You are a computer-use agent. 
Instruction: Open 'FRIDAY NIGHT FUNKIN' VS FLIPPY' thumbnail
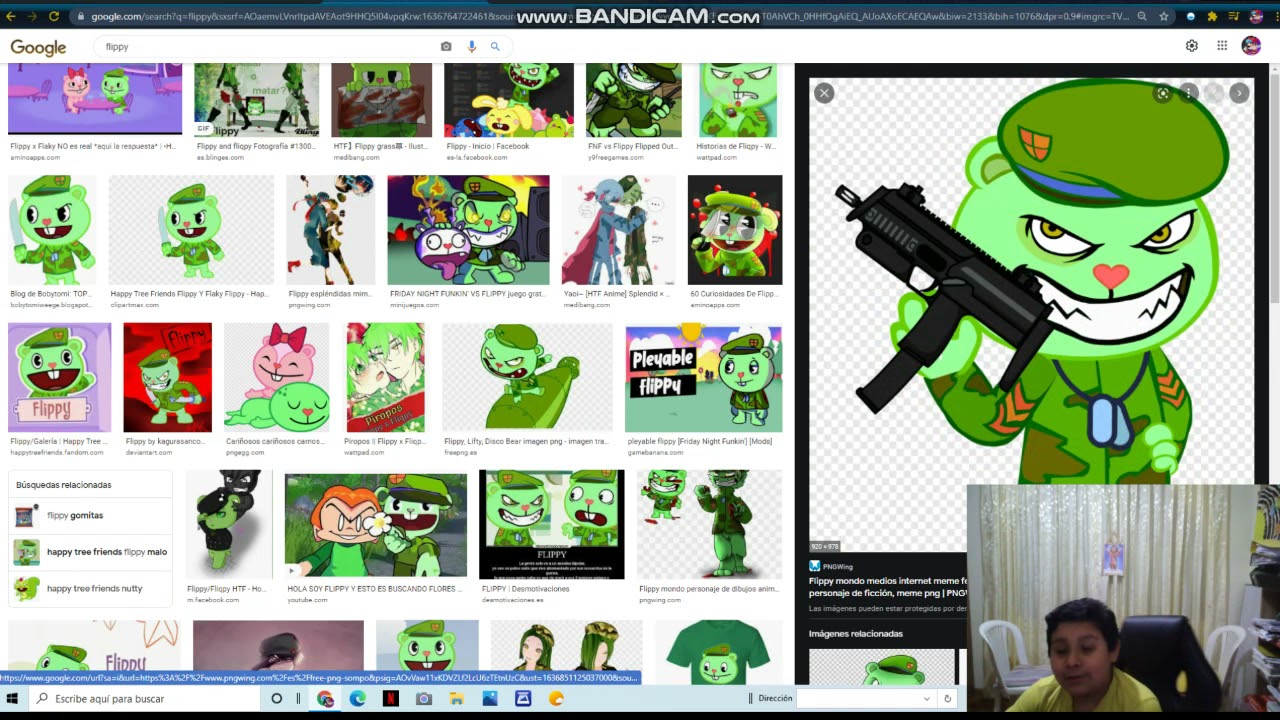[x=468, y=230]
